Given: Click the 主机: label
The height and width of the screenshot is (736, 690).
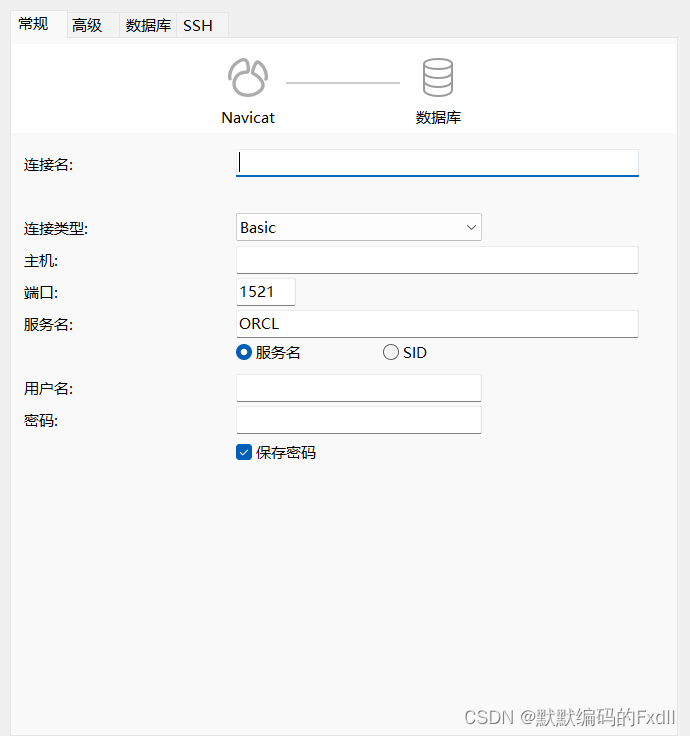Looking at the screenshot, I should click(41, 261).
